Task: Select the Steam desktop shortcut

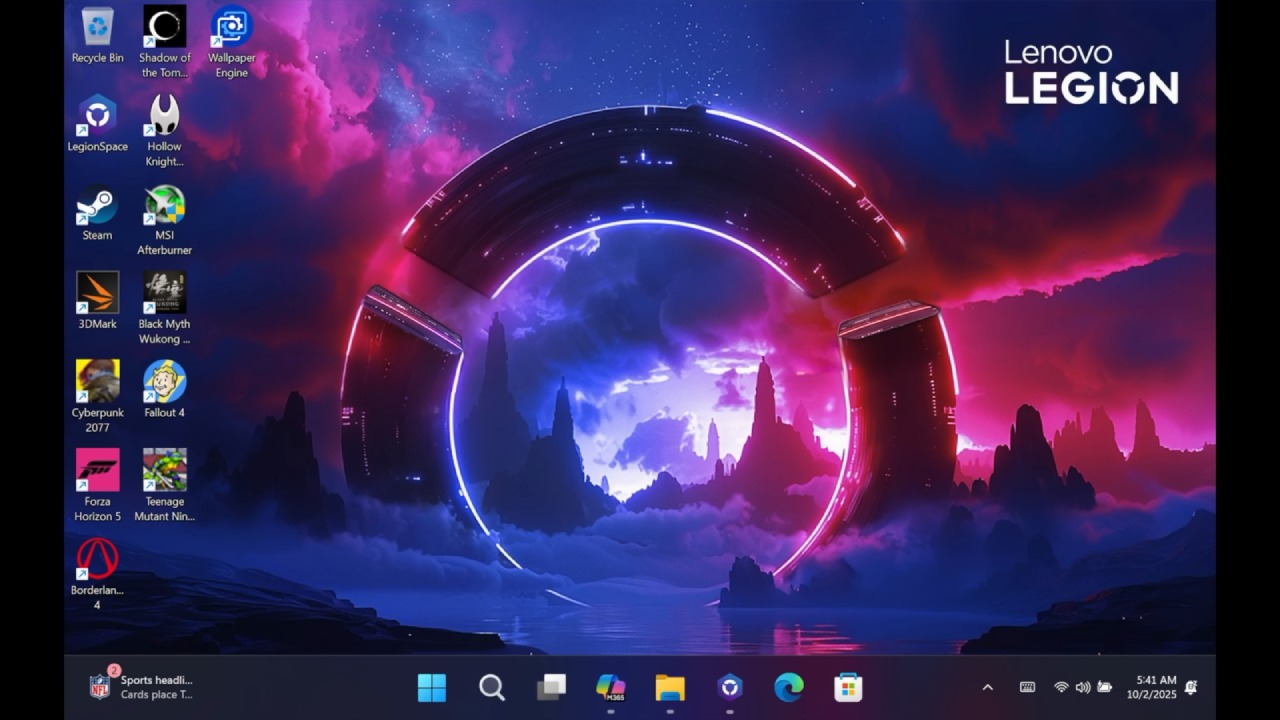Action: 97,213
